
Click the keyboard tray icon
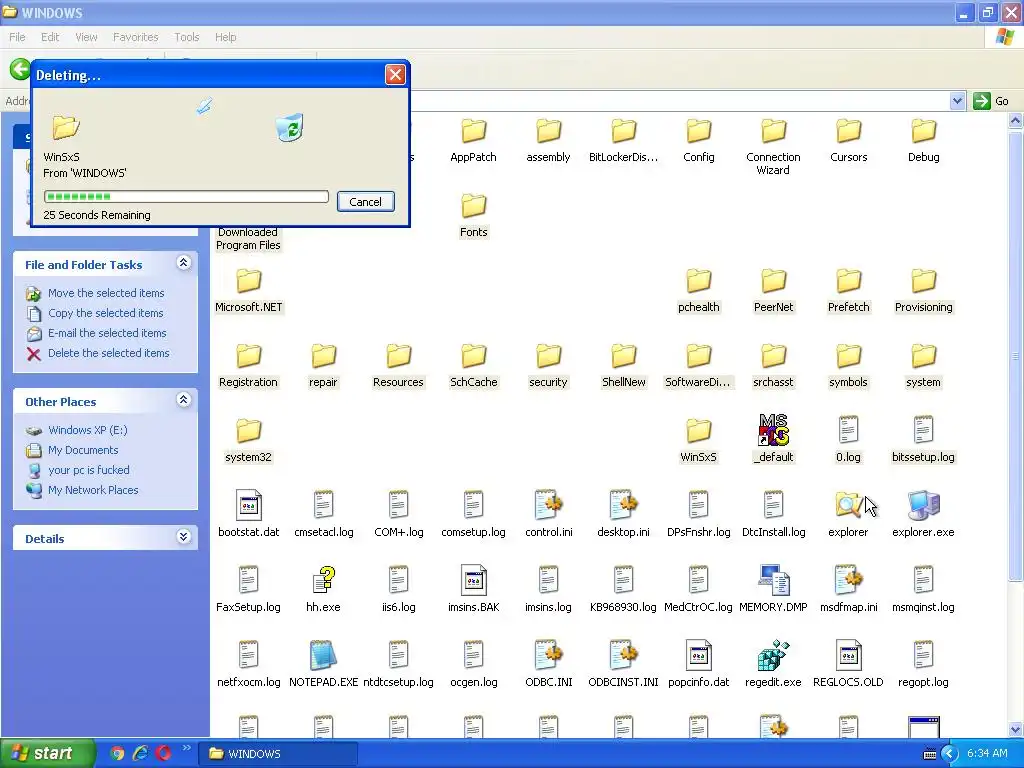[x=930, y=754]
